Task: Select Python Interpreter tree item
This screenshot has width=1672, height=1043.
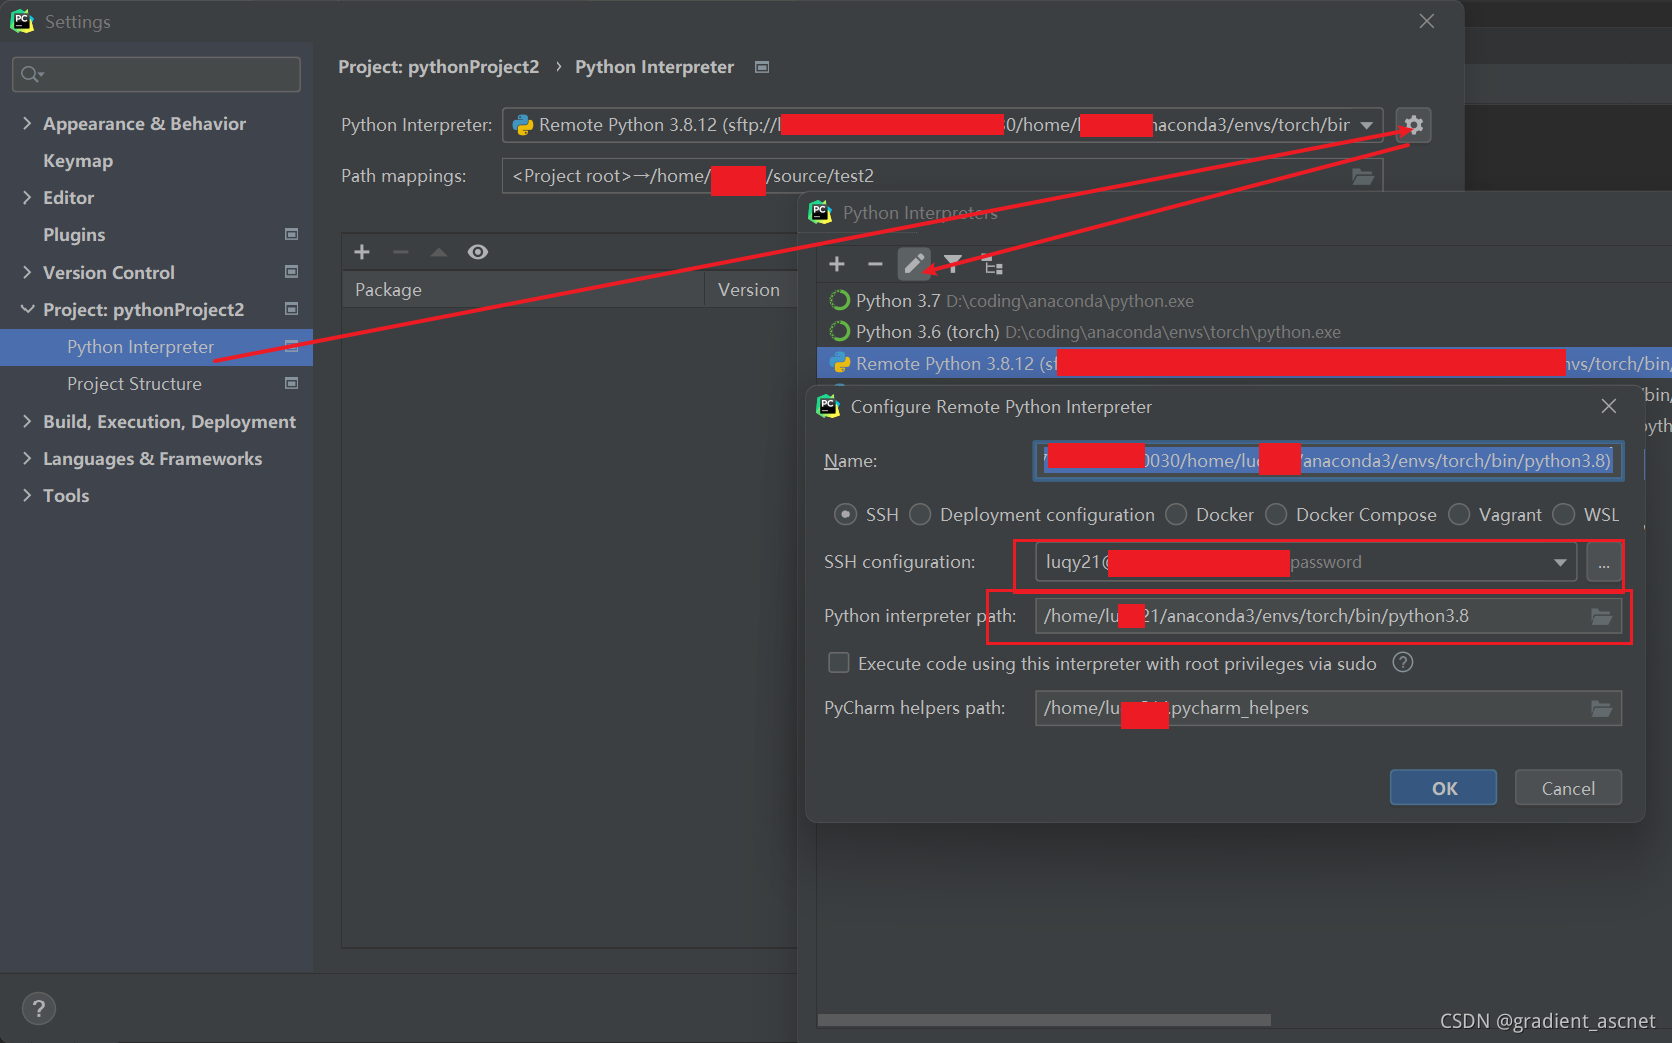Action: [x=156, y=347]
